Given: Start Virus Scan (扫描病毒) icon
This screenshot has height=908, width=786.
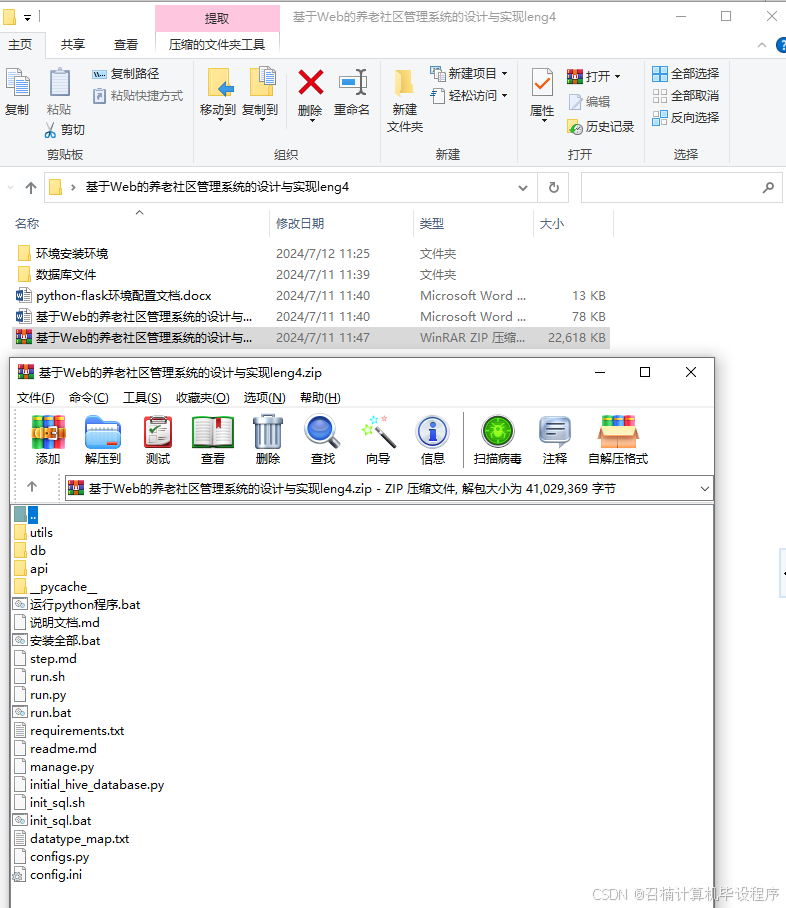Looking at the screenshot, I should 498,440.
